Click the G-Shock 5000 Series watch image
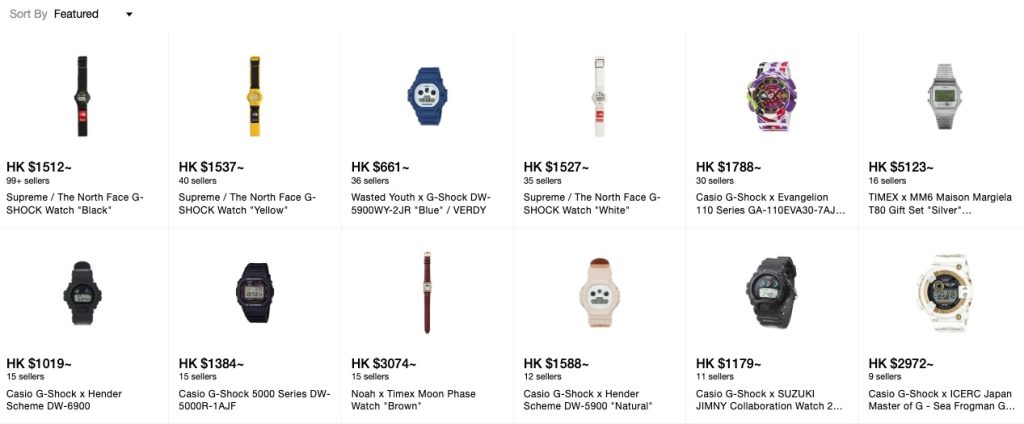 [x=255, y=292]
